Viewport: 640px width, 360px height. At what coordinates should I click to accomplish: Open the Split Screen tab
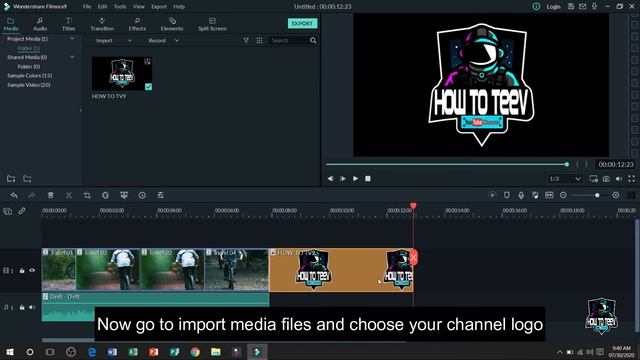[212, 24]
